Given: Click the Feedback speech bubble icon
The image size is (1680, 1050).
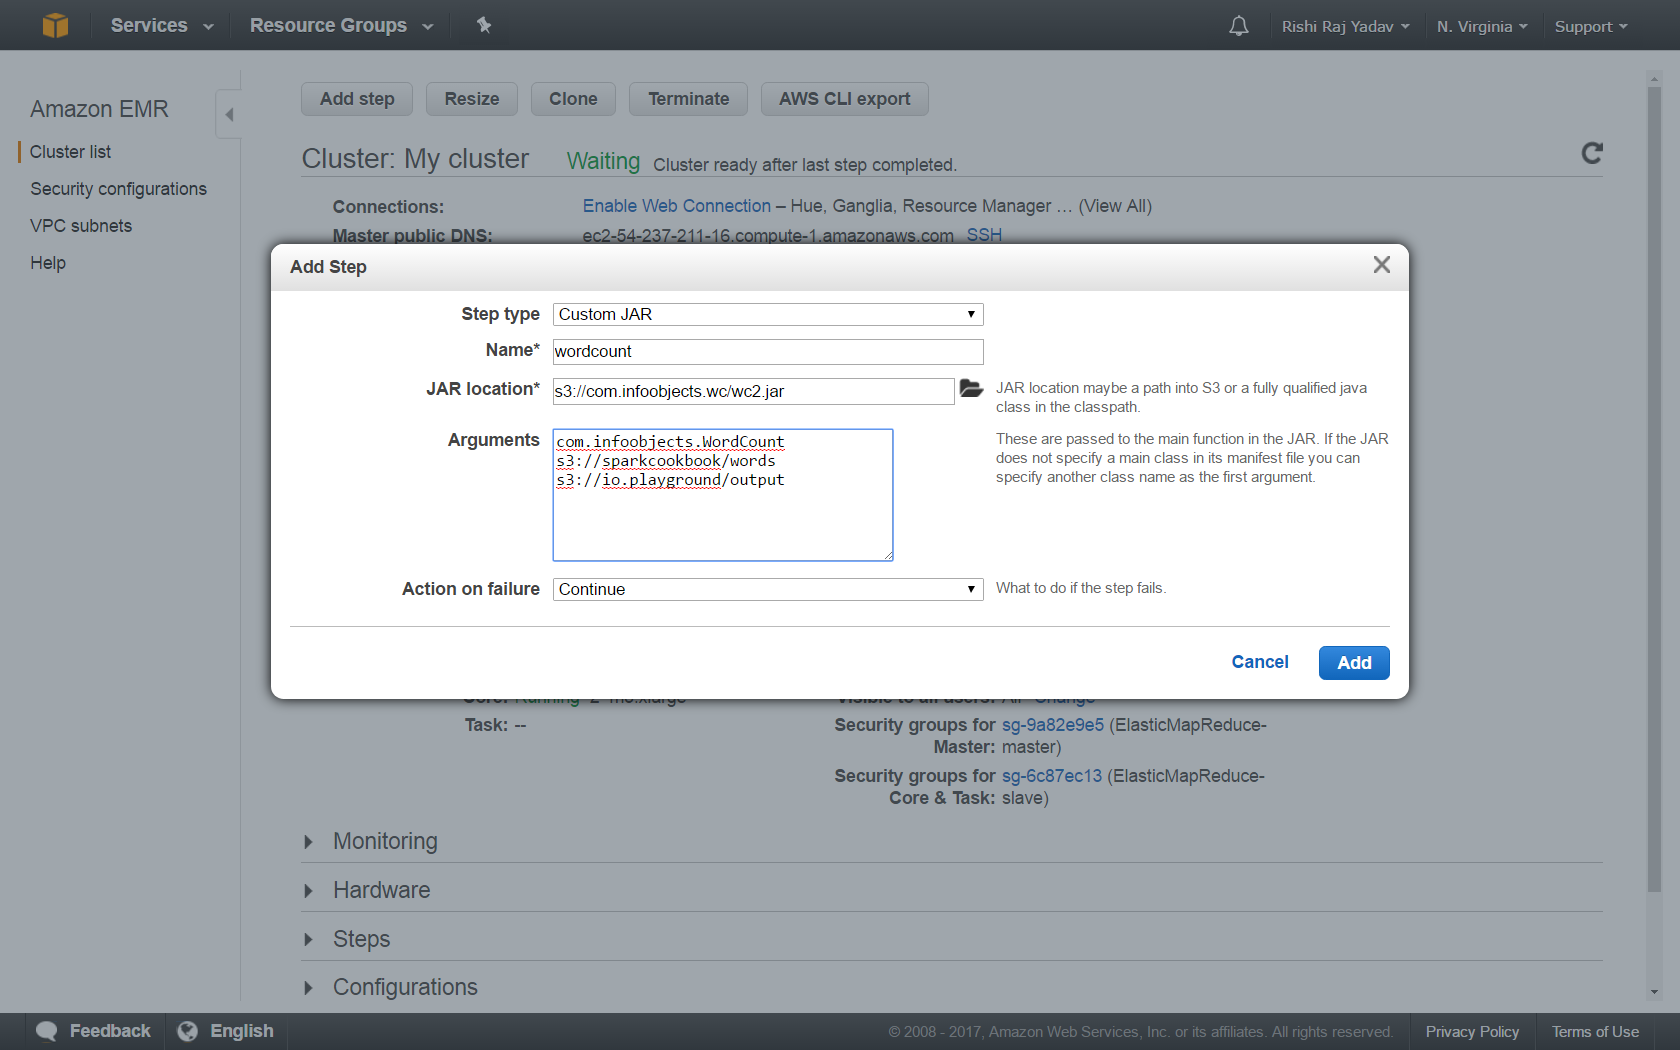Looking at the screenshot, I should pos(46,1031).
